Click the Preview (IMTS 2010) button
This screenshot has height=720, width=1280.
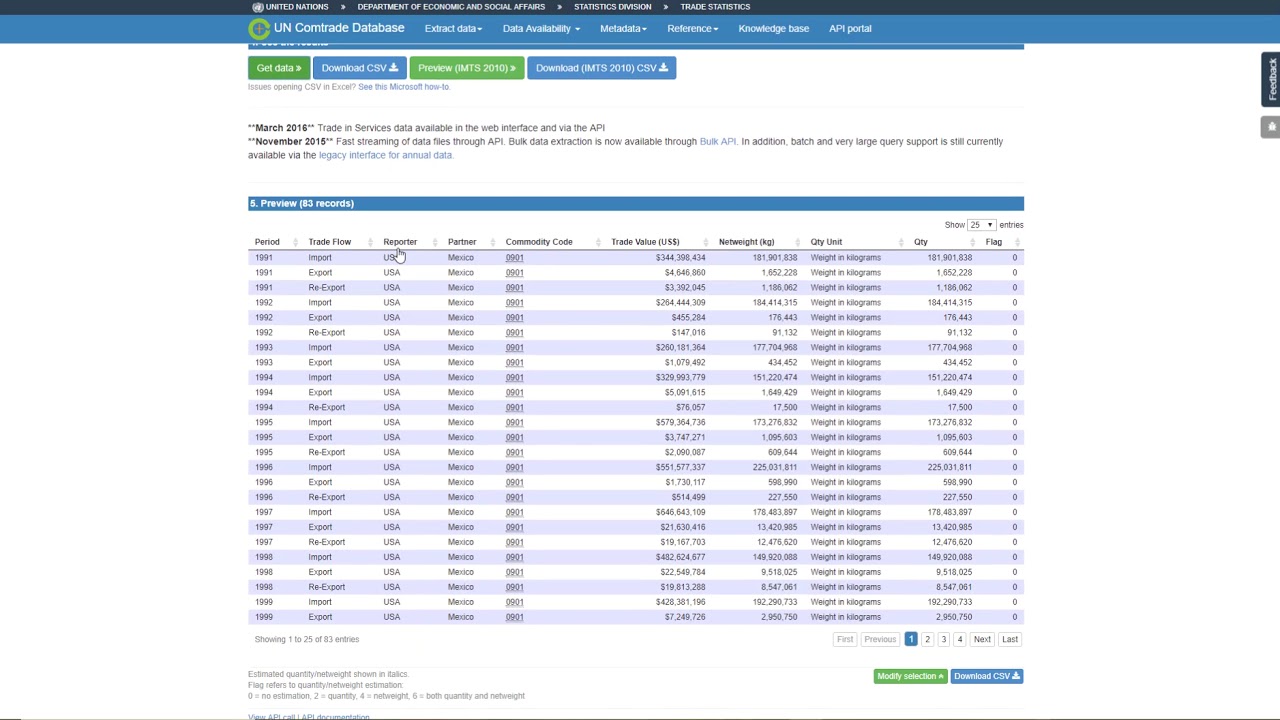click(467, 68)
